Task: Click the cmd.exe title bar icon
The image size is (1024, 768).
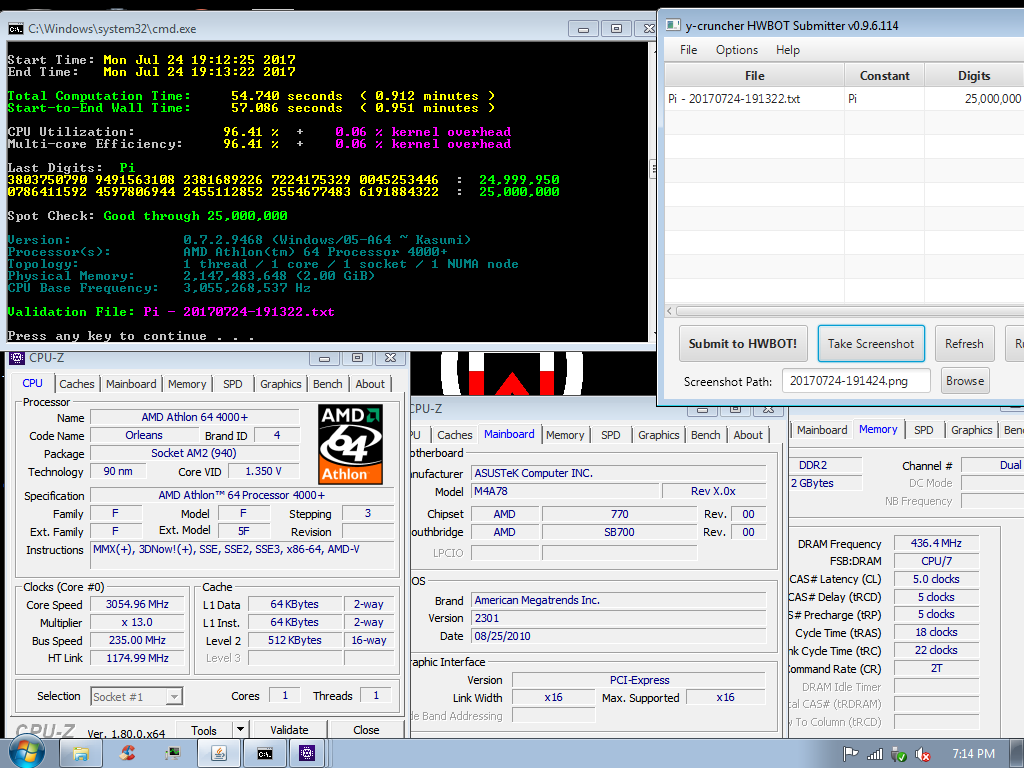Action: [x=16, y=29]
